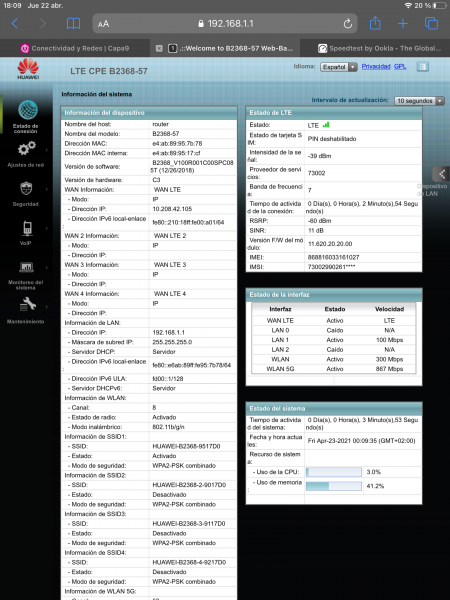Click the WLAN row 300 Mbps speed
This screenshot has width=450, height=600.
pos(390,359)
